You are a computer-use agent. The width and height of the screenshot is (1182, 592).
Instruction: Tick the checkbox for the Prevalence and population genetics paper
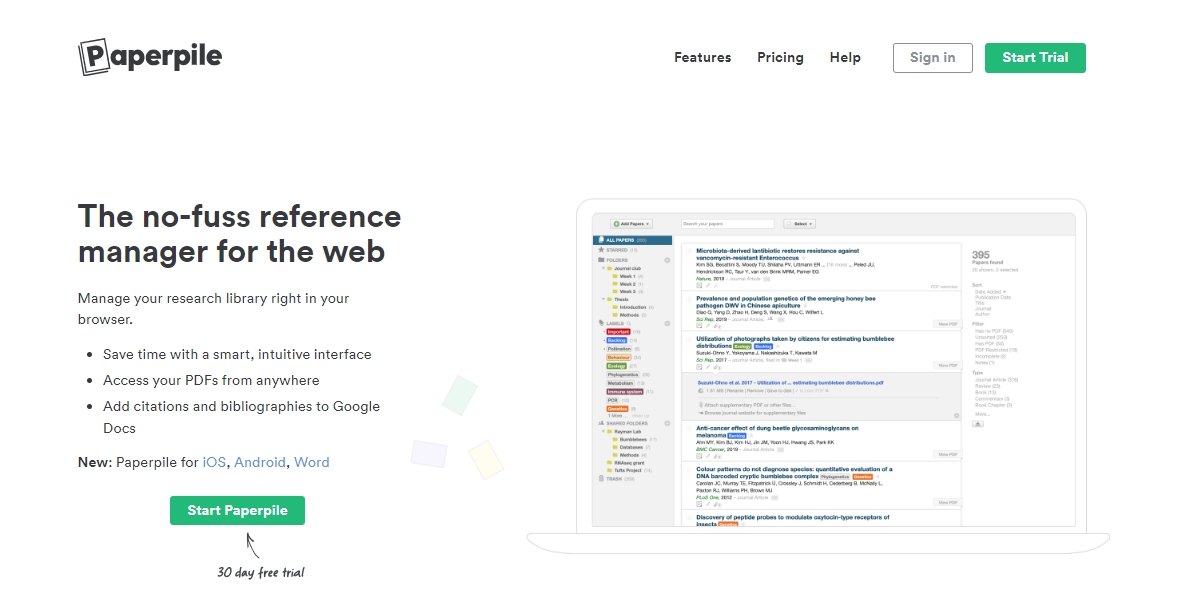point(689,299)
